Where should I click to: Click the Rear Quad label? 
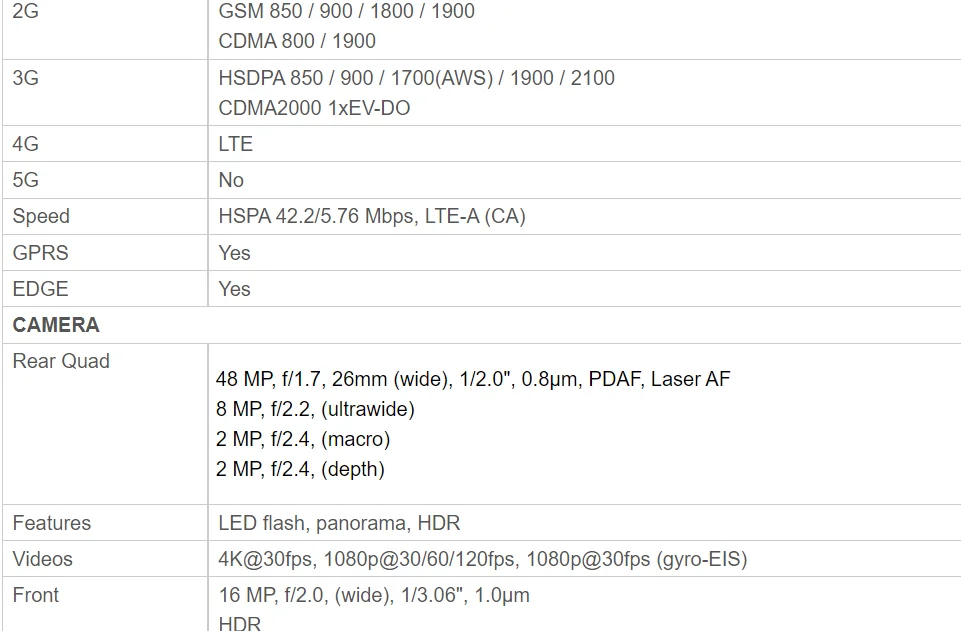point(61,361)
